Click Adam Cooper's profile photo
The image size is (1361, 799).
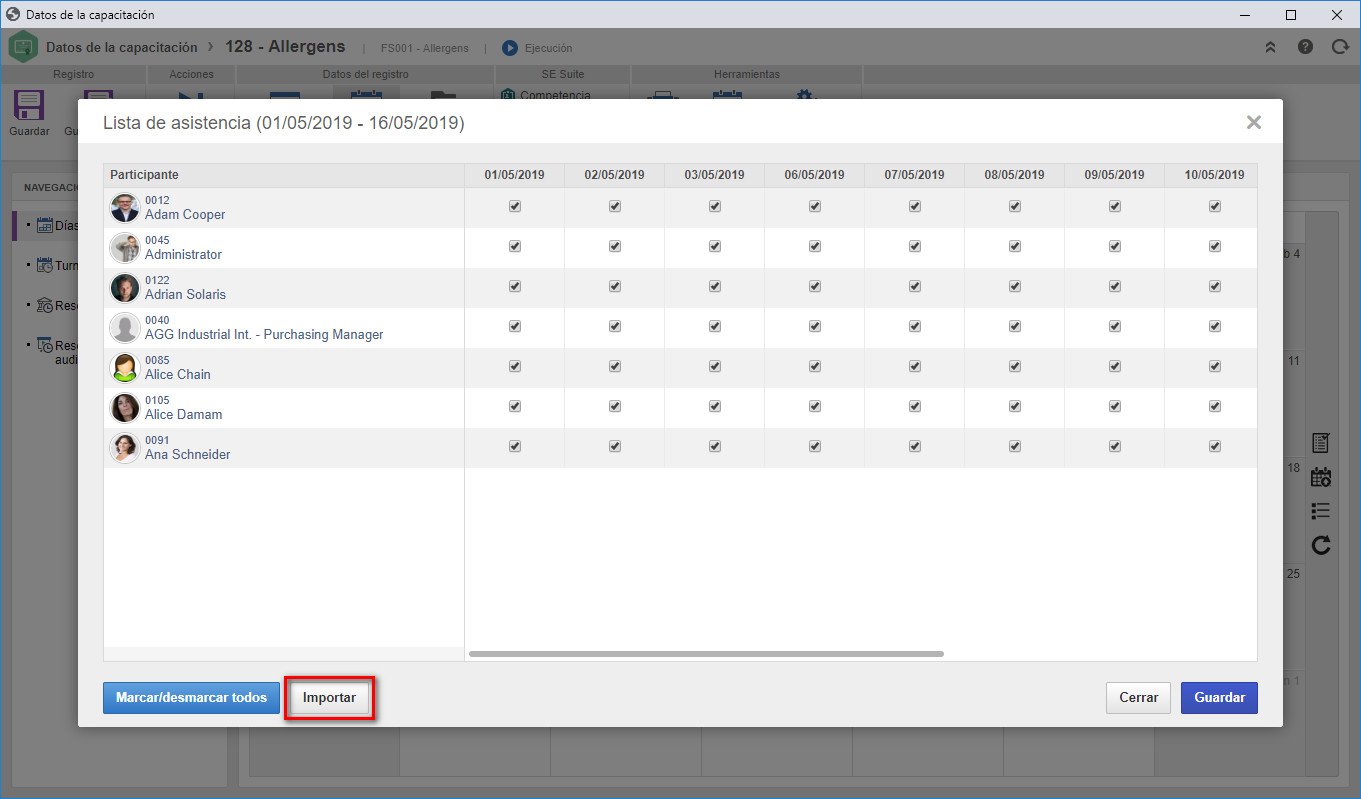tap(124, 208)
